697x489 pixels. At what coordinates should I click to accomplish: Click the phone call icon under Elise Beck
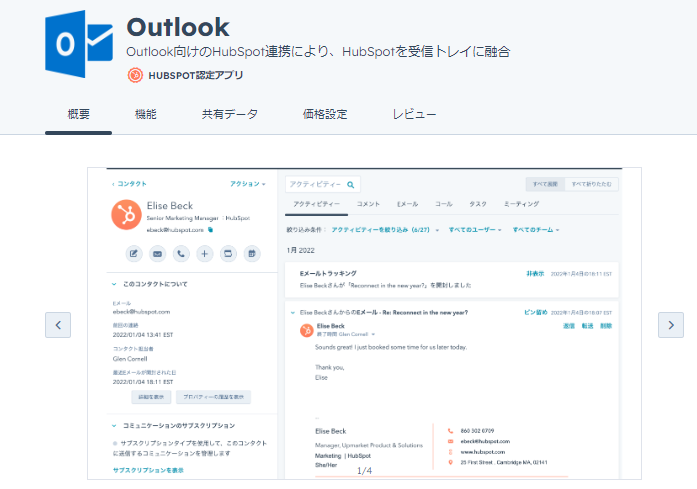(181, 254)
